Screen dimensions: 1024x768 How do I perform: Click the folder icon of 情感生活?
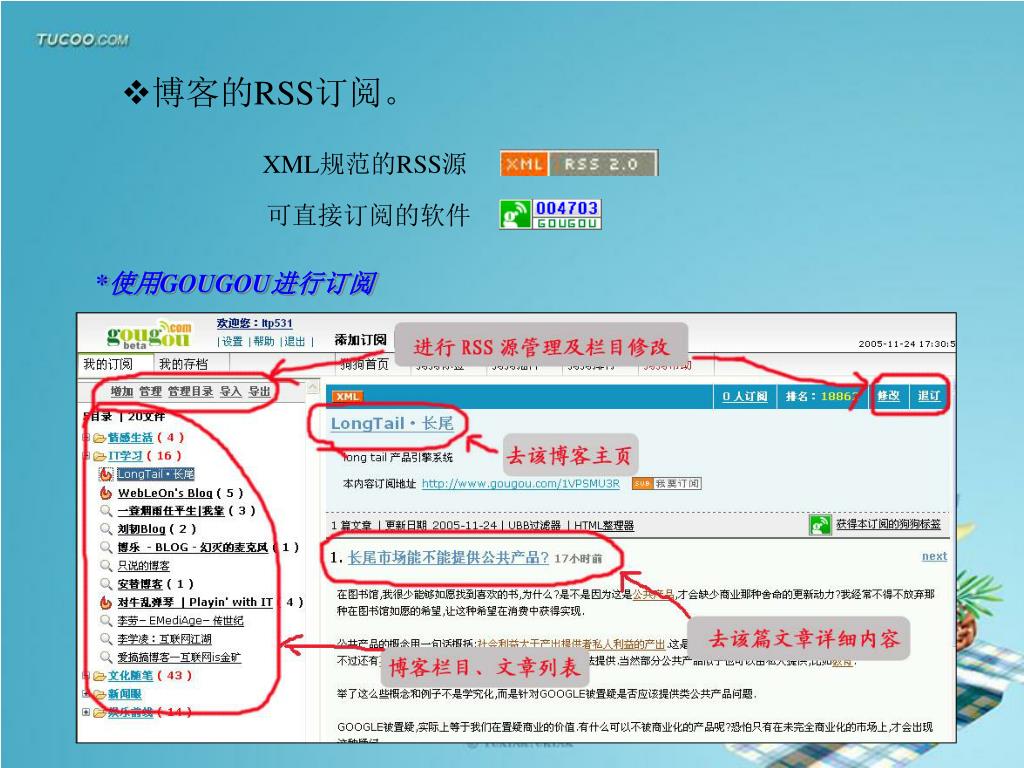pyautogui.click(x=99, y=438)
